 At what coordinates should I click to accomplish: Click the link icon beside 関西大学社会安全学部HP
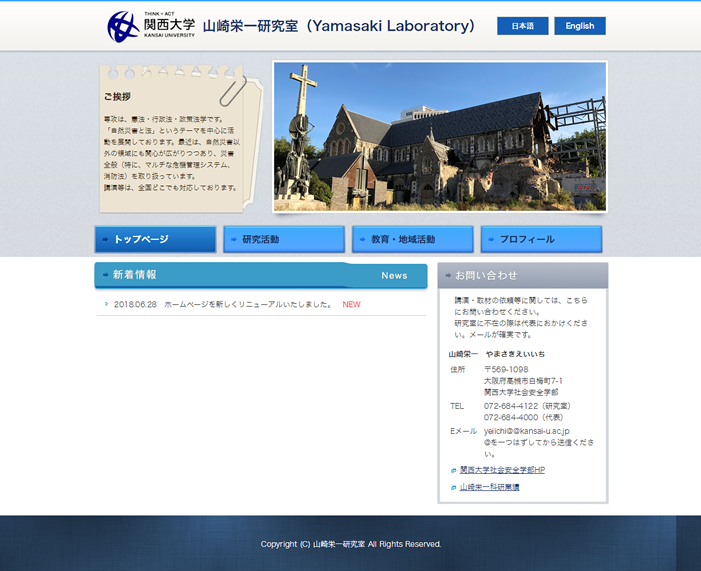point(453,470)
